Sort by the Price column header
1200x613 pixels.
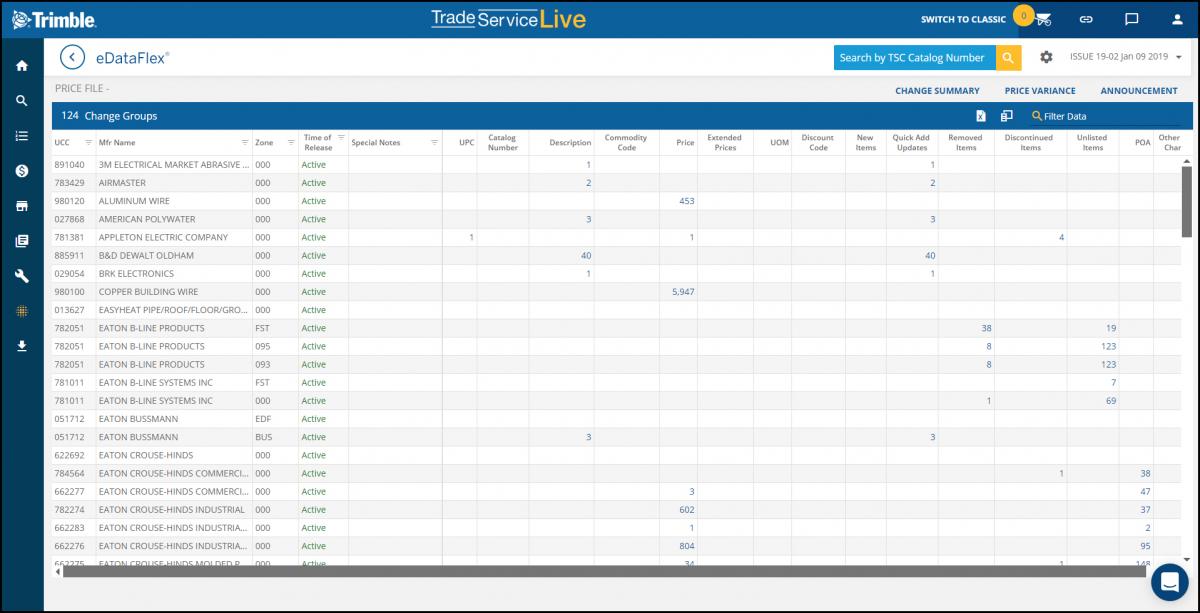click(x=685, y=143)
